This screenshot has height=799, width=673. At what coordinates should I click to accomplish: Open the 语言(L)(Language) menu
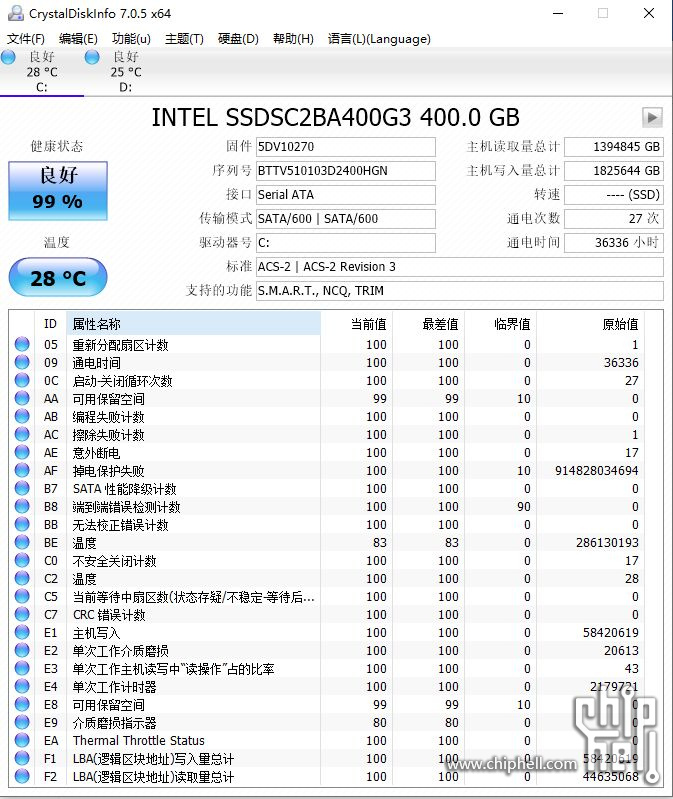pos(379,39)
